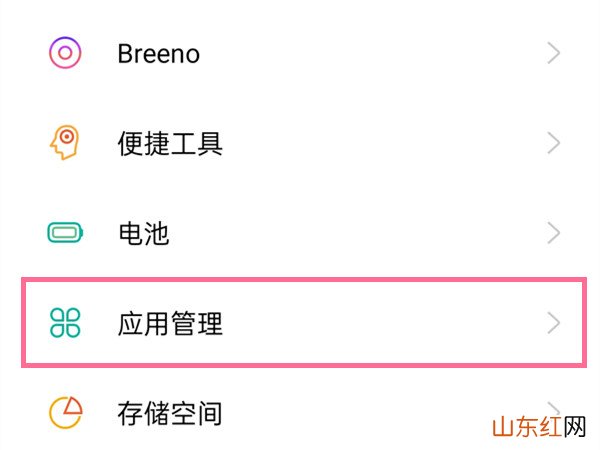Select the 便捷工具 text entry
The width and height of the screenshot is (600, 450).
(170, 143)
